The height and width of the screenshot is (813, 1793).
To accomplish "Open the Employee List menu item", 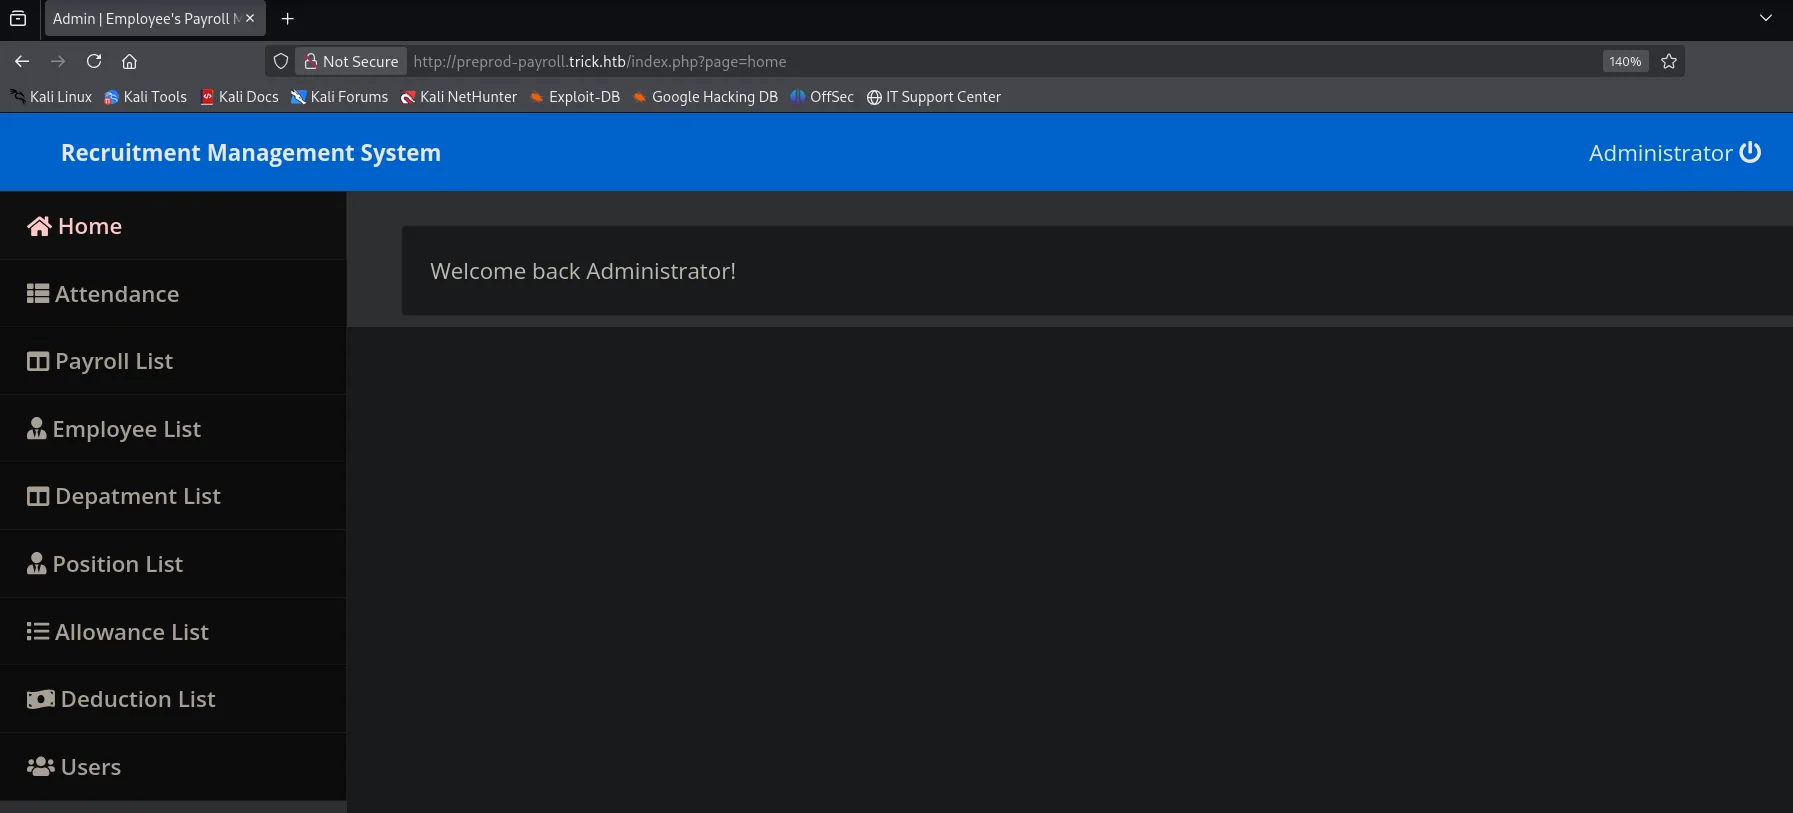I will (x=173, y=428).
